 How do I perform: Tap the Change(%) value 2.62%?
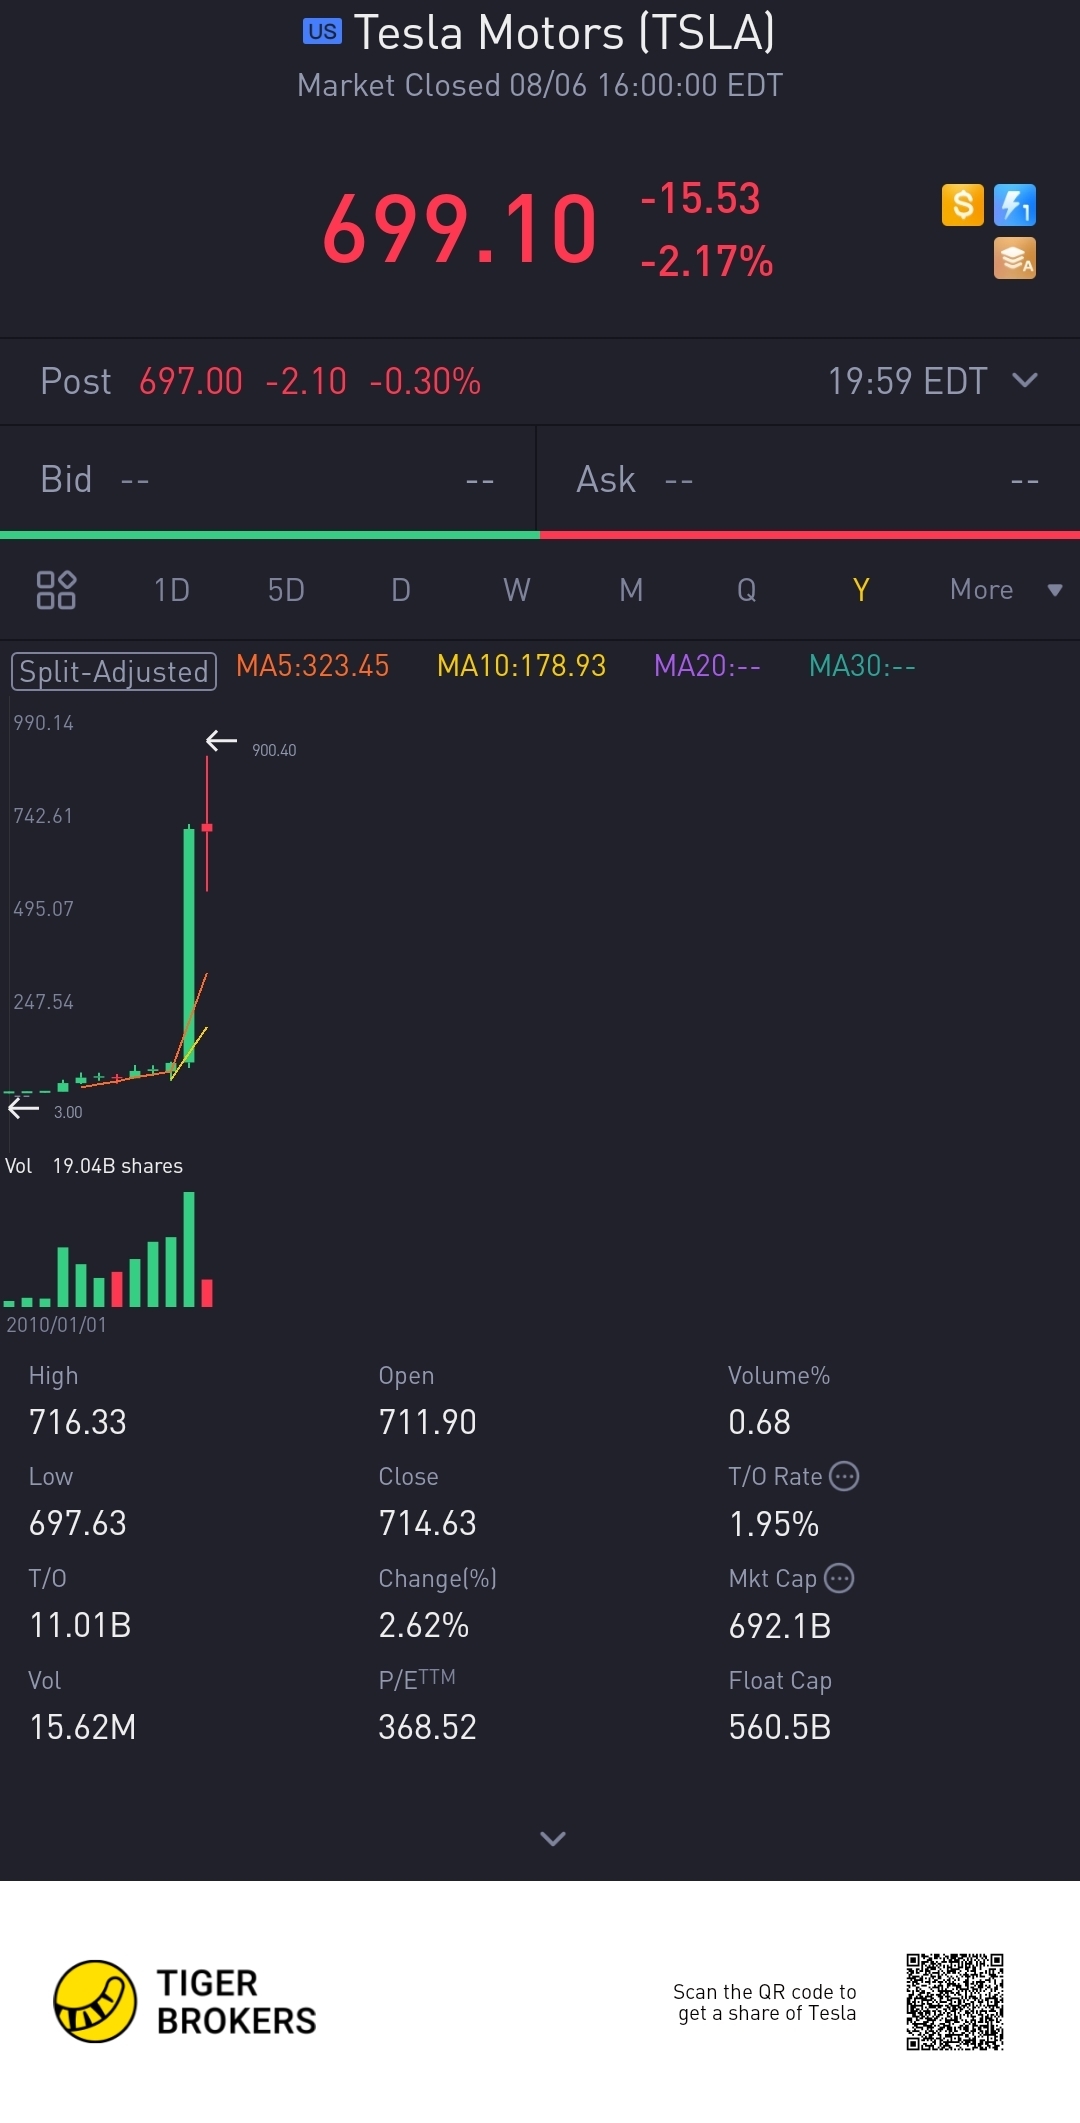[x=424, y=1625]
